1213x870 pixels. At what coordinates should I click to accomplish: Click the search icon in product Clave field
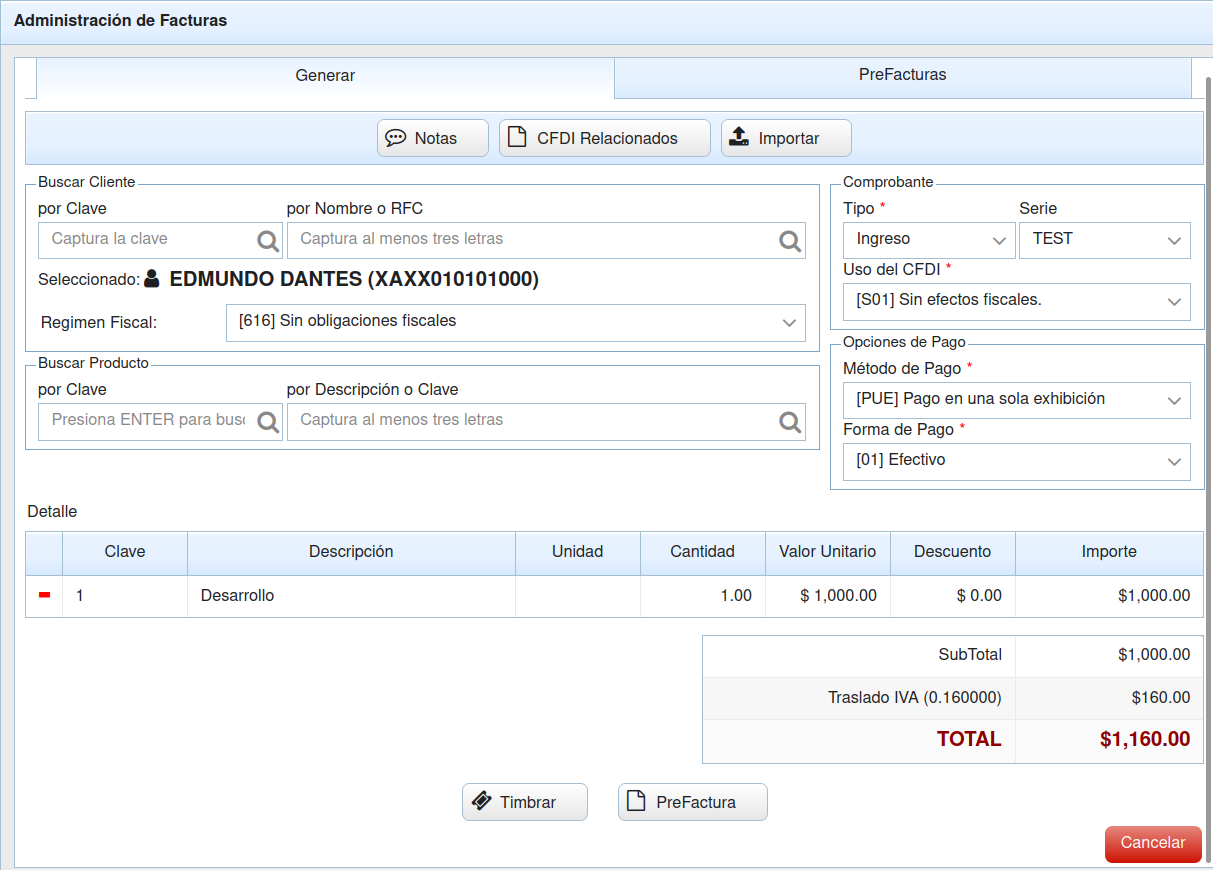pyautogui.click(x=268, y=422)
